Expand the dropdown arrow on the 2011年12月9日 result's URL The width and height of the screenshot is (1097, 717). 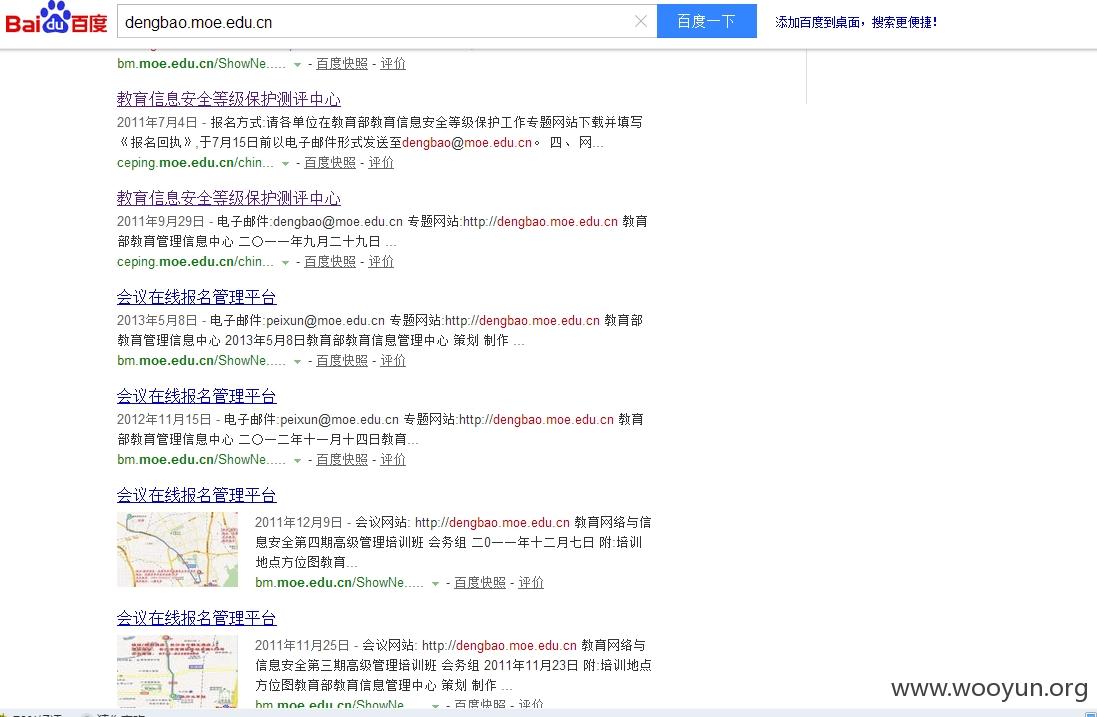[x=435, y=583]
